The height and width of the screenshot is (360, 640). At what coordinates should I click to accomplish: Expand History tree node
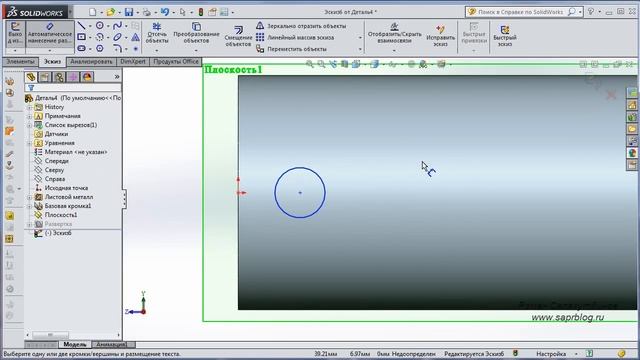coord(29,107)
